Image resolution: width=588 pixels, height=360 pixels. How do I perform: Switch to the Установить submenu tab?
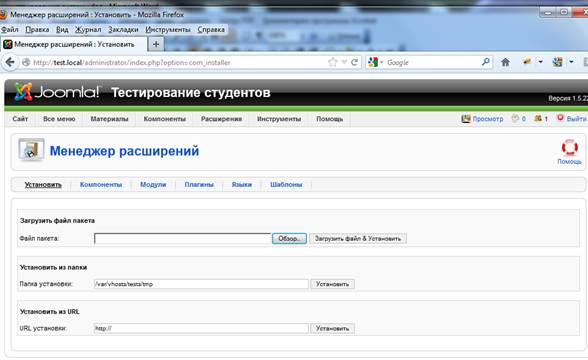click(43, 184)
